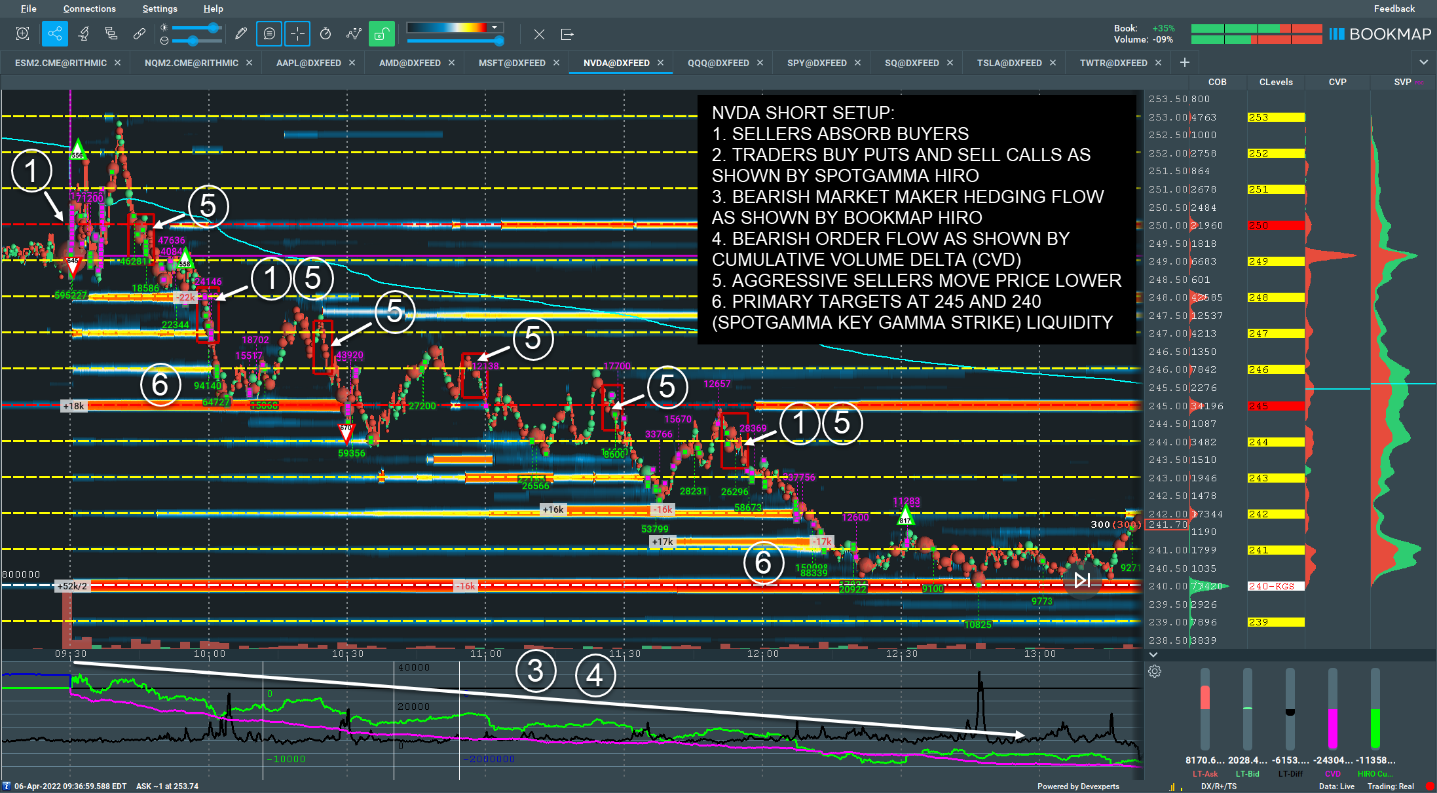1437x793 pixels.
Task: Switch to the NQM2.CME@RITHMIC tab
Action: 191,62
